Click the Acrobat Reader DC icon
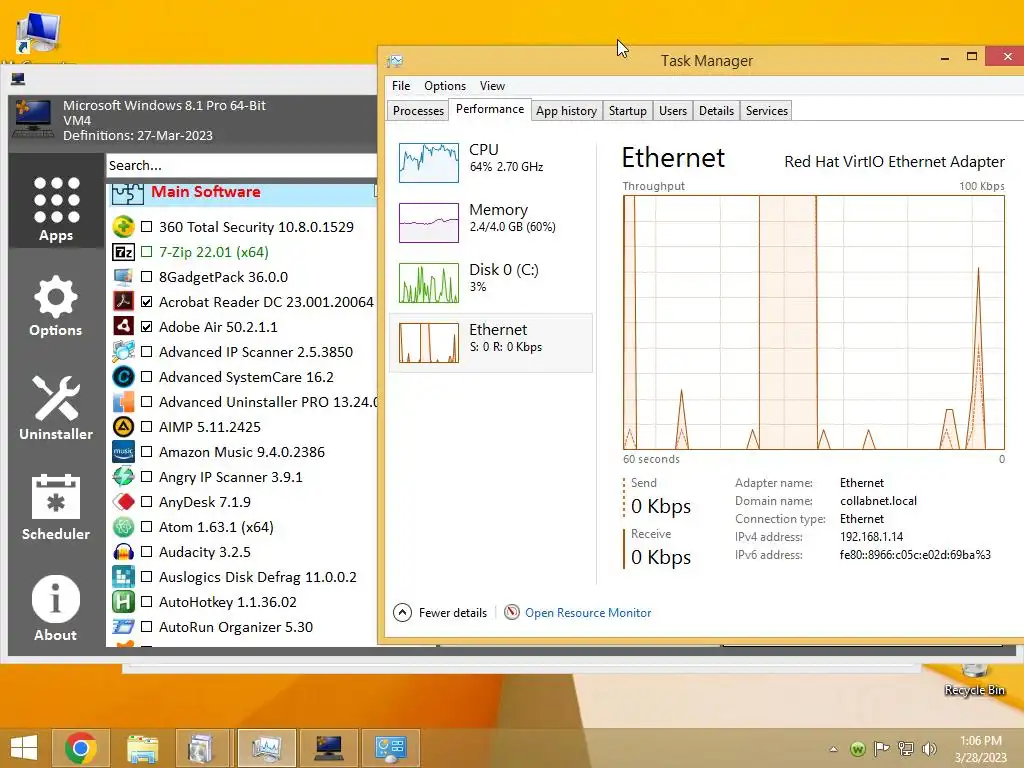1024x768 pixels. click(x=123, y=302)
